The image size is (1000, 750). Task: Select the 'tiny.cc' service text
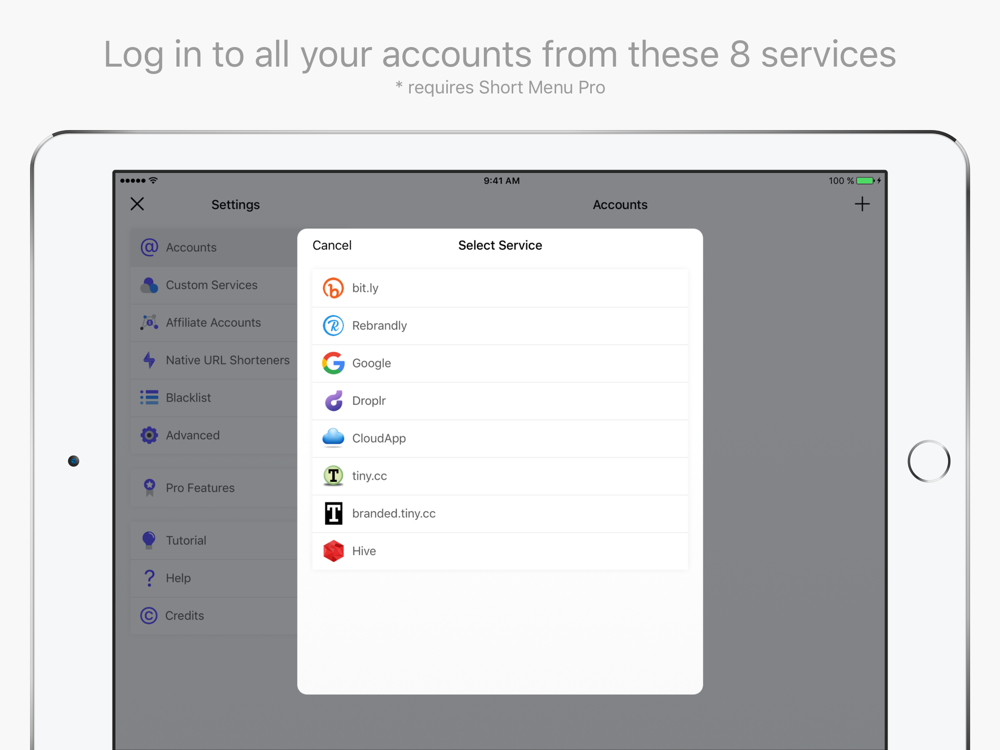pyautogui.click(x=369, y=476)
